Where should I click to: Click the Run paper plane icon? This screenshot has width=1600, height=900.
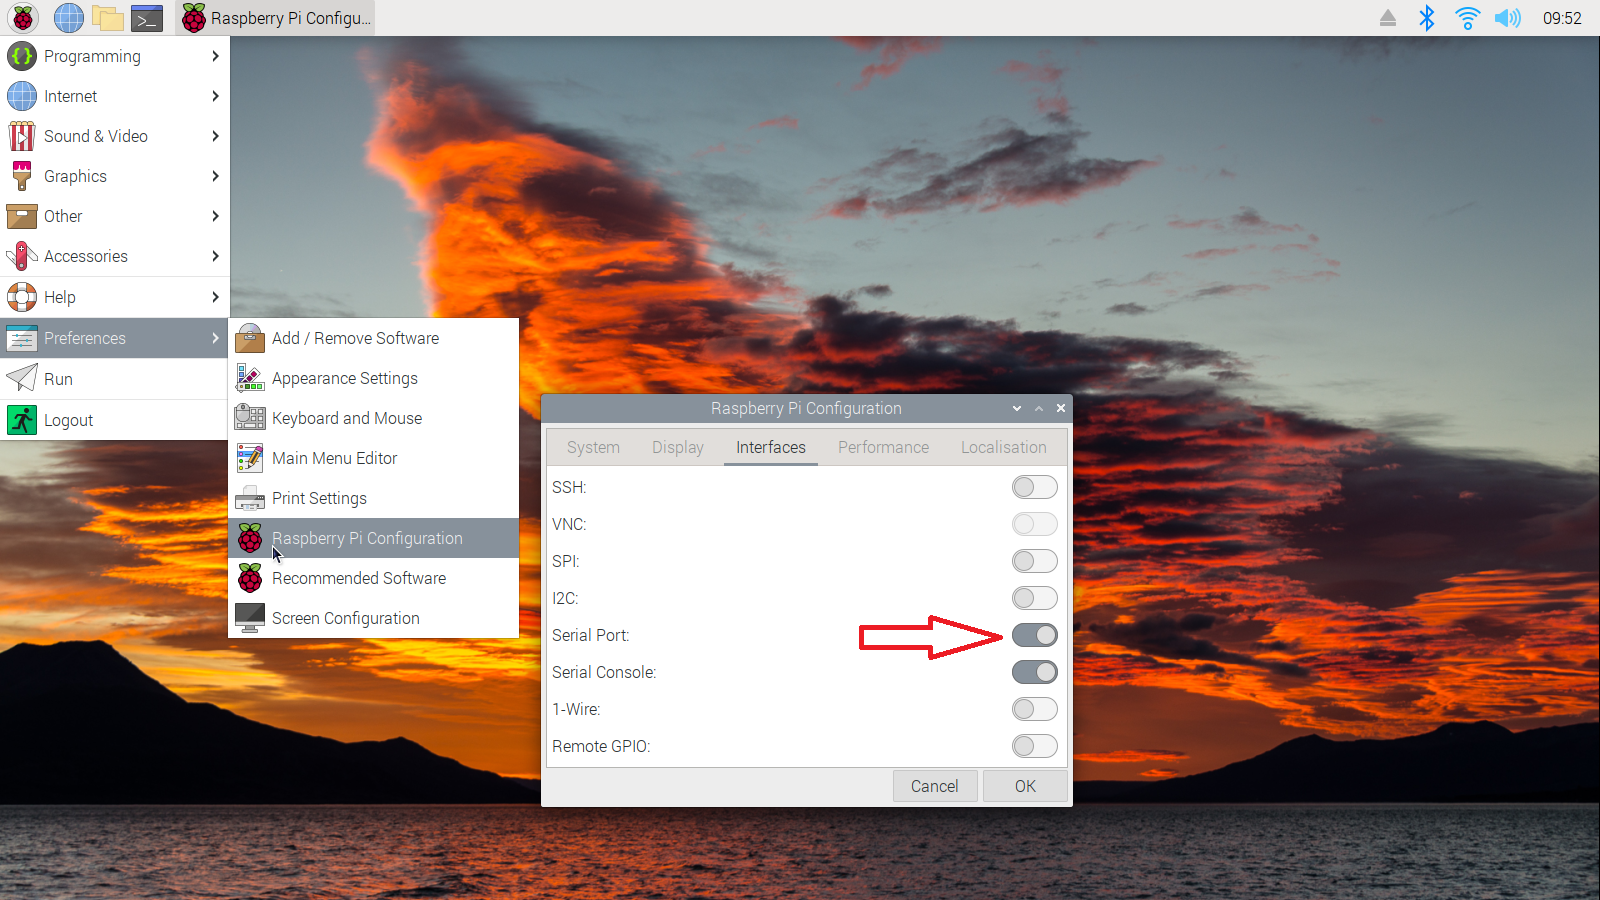pyautogui.click(x=22, y=379)
